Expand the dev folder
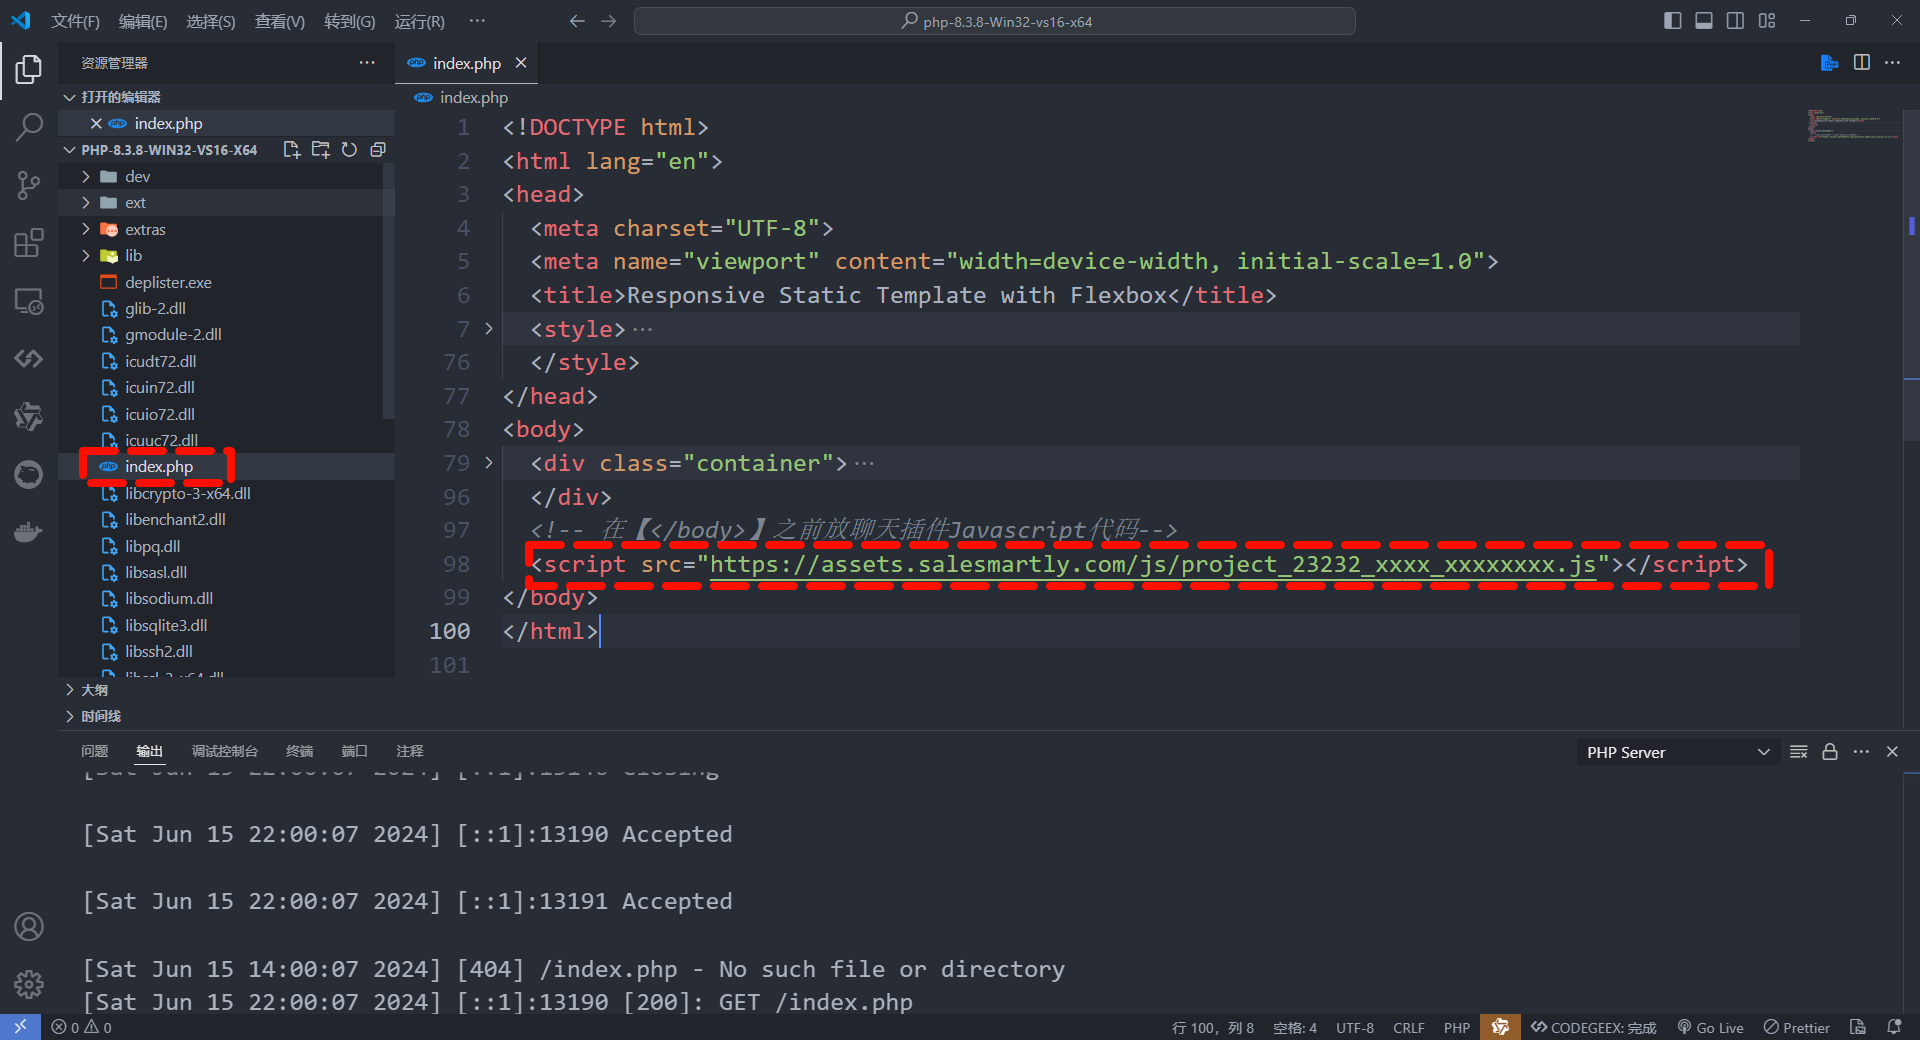This screenshot has height=1040, width=1920. click(x=138, y=177)
